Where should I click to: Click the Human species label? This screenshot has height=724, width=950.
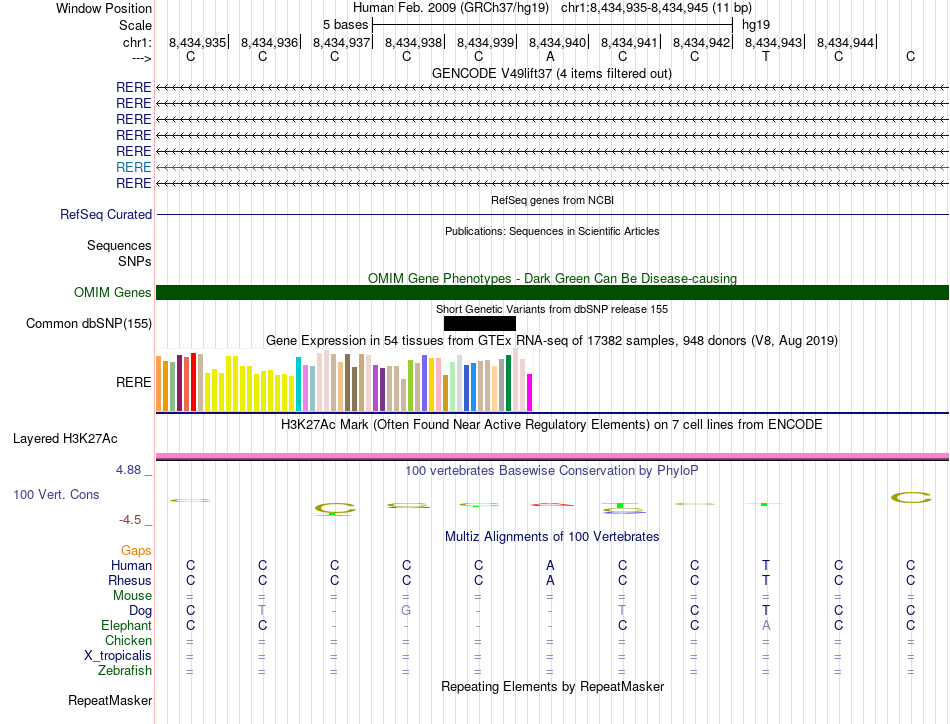(131, 565)
